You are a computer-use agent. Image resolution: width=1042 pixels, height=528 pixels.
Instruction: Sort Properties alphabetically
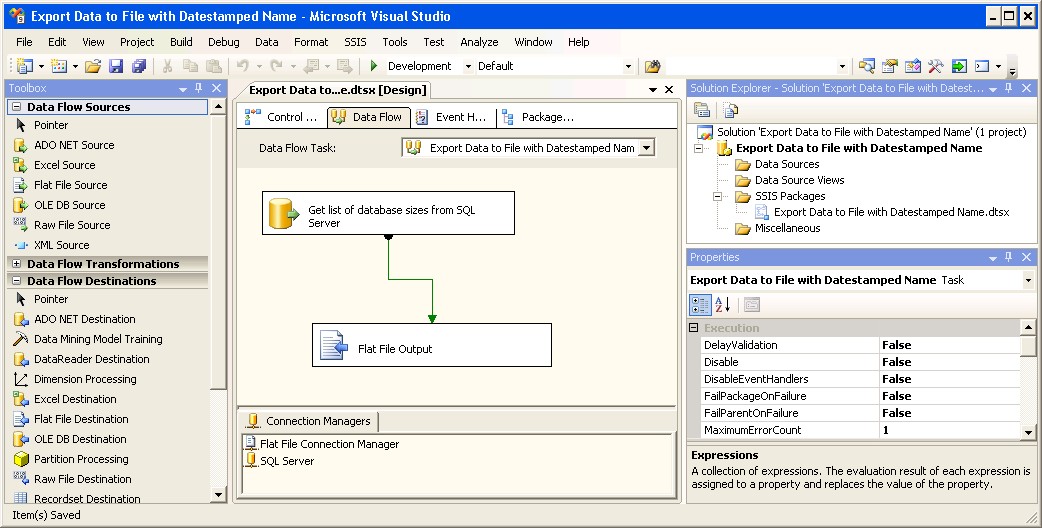(x=723, y=305)
